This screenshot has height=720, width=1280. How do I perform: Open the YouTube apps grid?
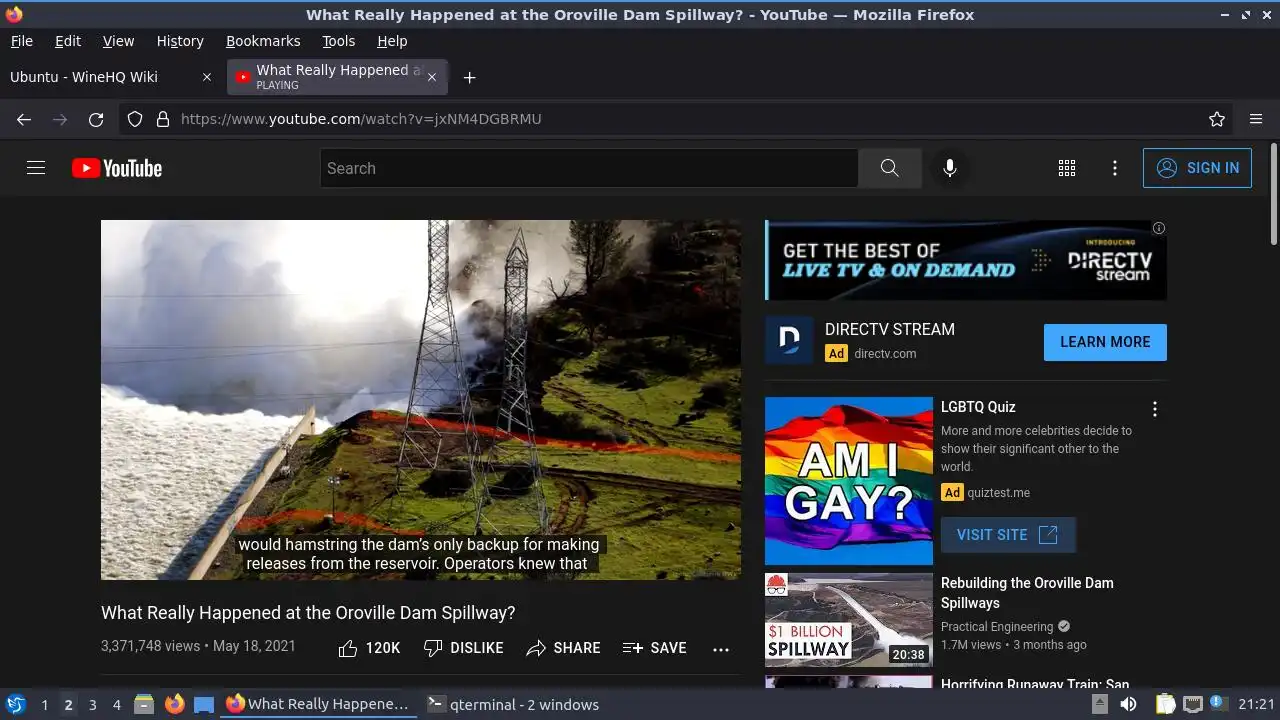[1067, 168]
